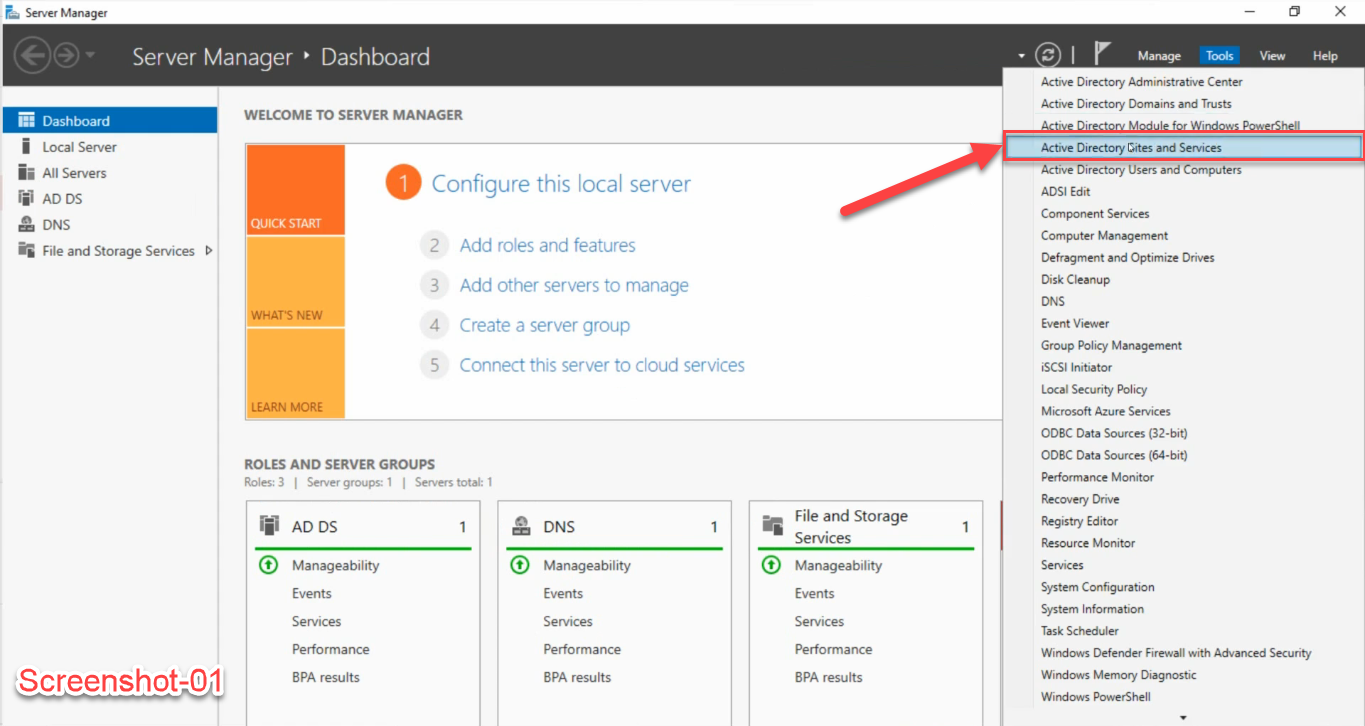Viewport: 1365px width, 726px height.
Task: Open the View menu
Action: (1272, 56)
